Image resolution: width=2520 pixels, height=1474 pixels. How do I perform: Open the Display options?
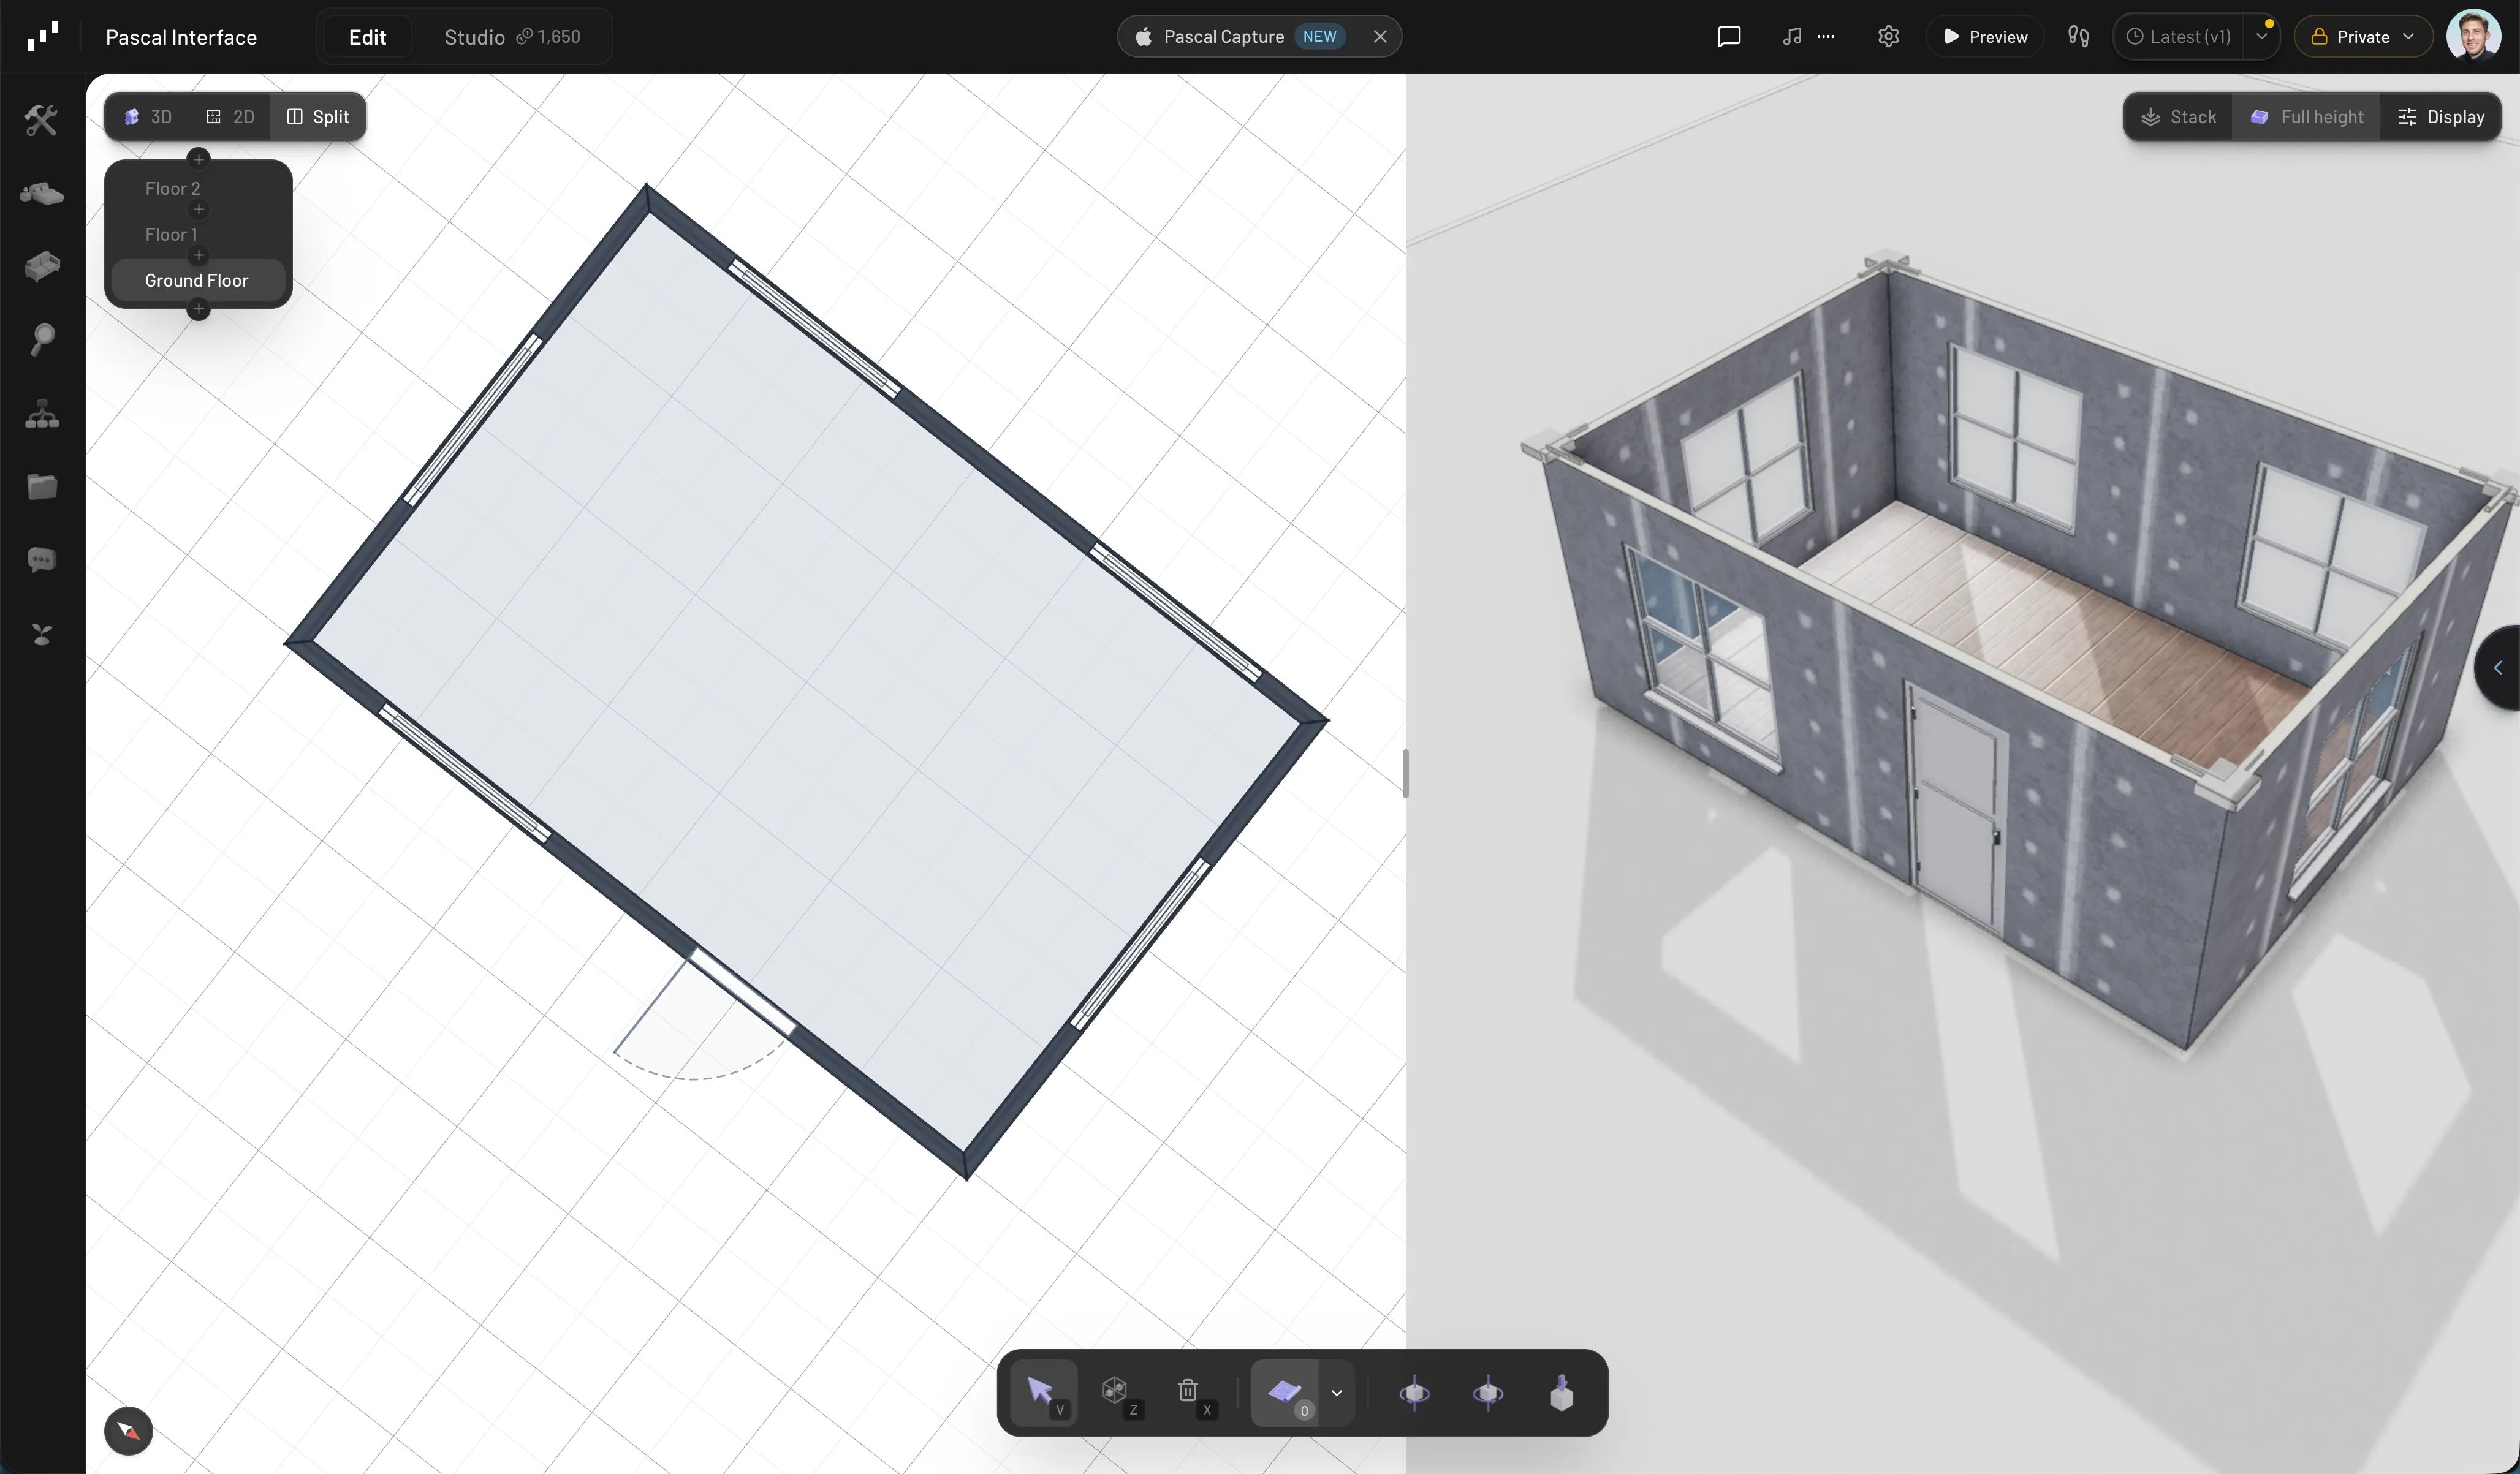[2441, 117]
